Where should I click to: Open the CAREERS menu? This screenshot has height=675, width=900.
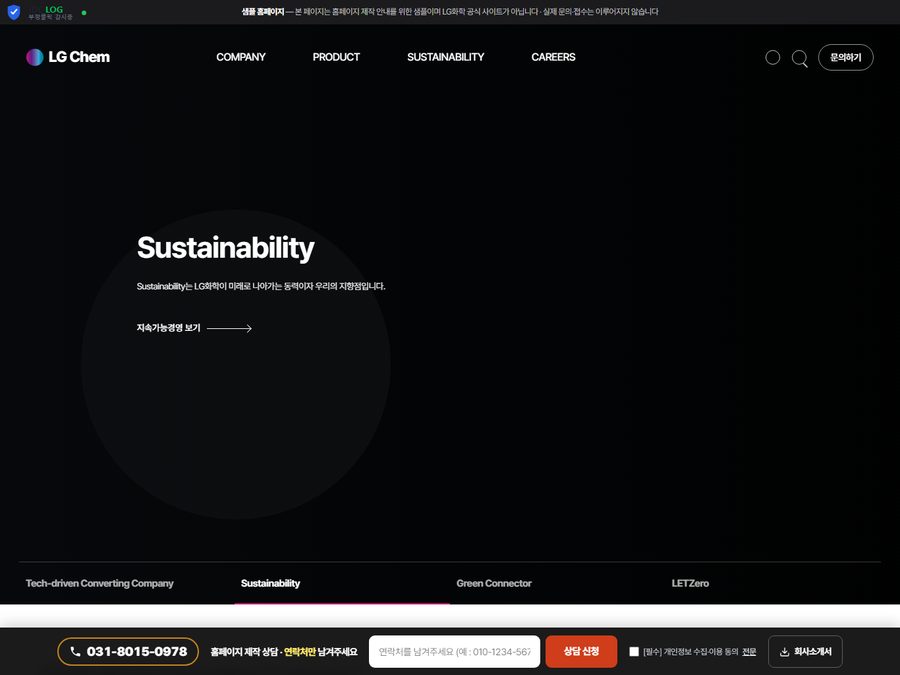coord(553,57)
